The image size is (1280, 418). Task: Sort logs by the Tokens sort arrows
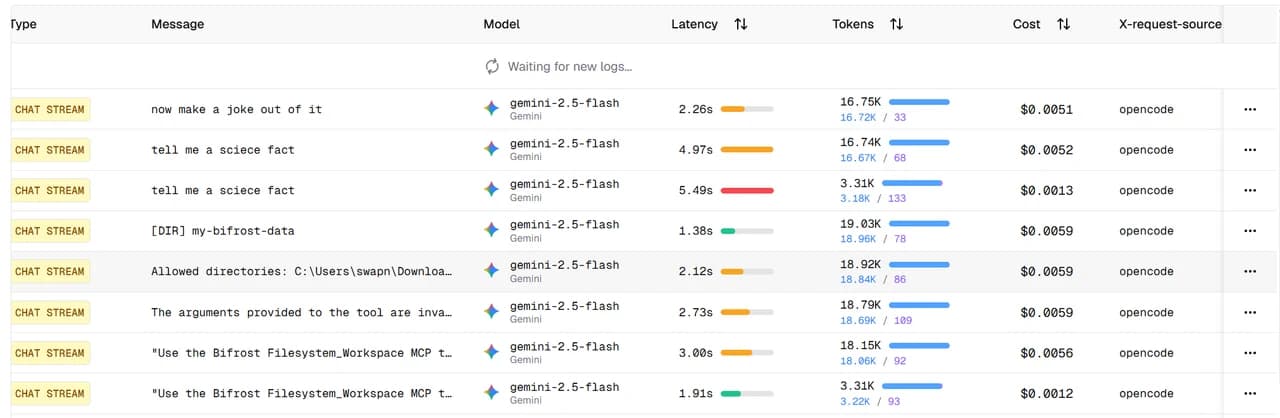pos(897,24)
